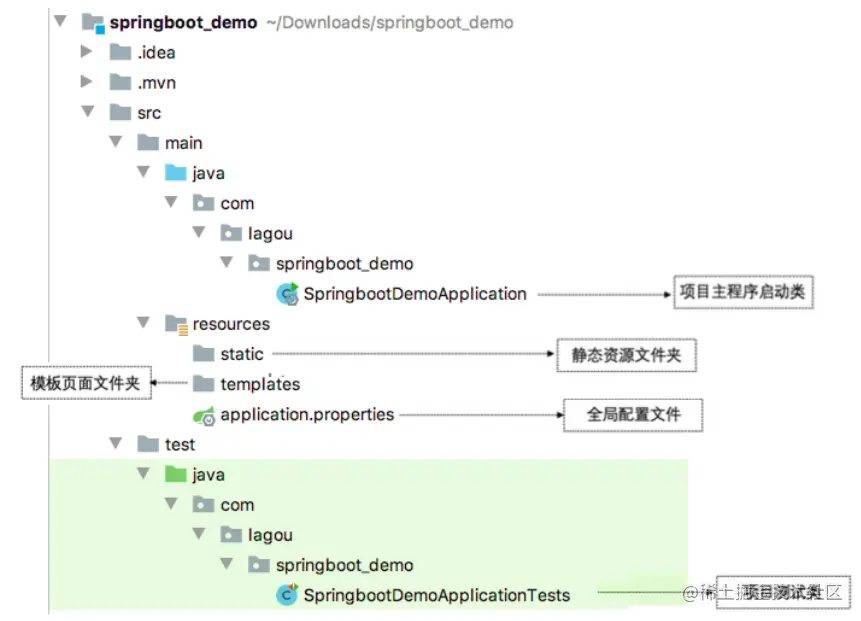Select the templates folder entry
Screen dimensions: 861x621
[x=247, y=384]
